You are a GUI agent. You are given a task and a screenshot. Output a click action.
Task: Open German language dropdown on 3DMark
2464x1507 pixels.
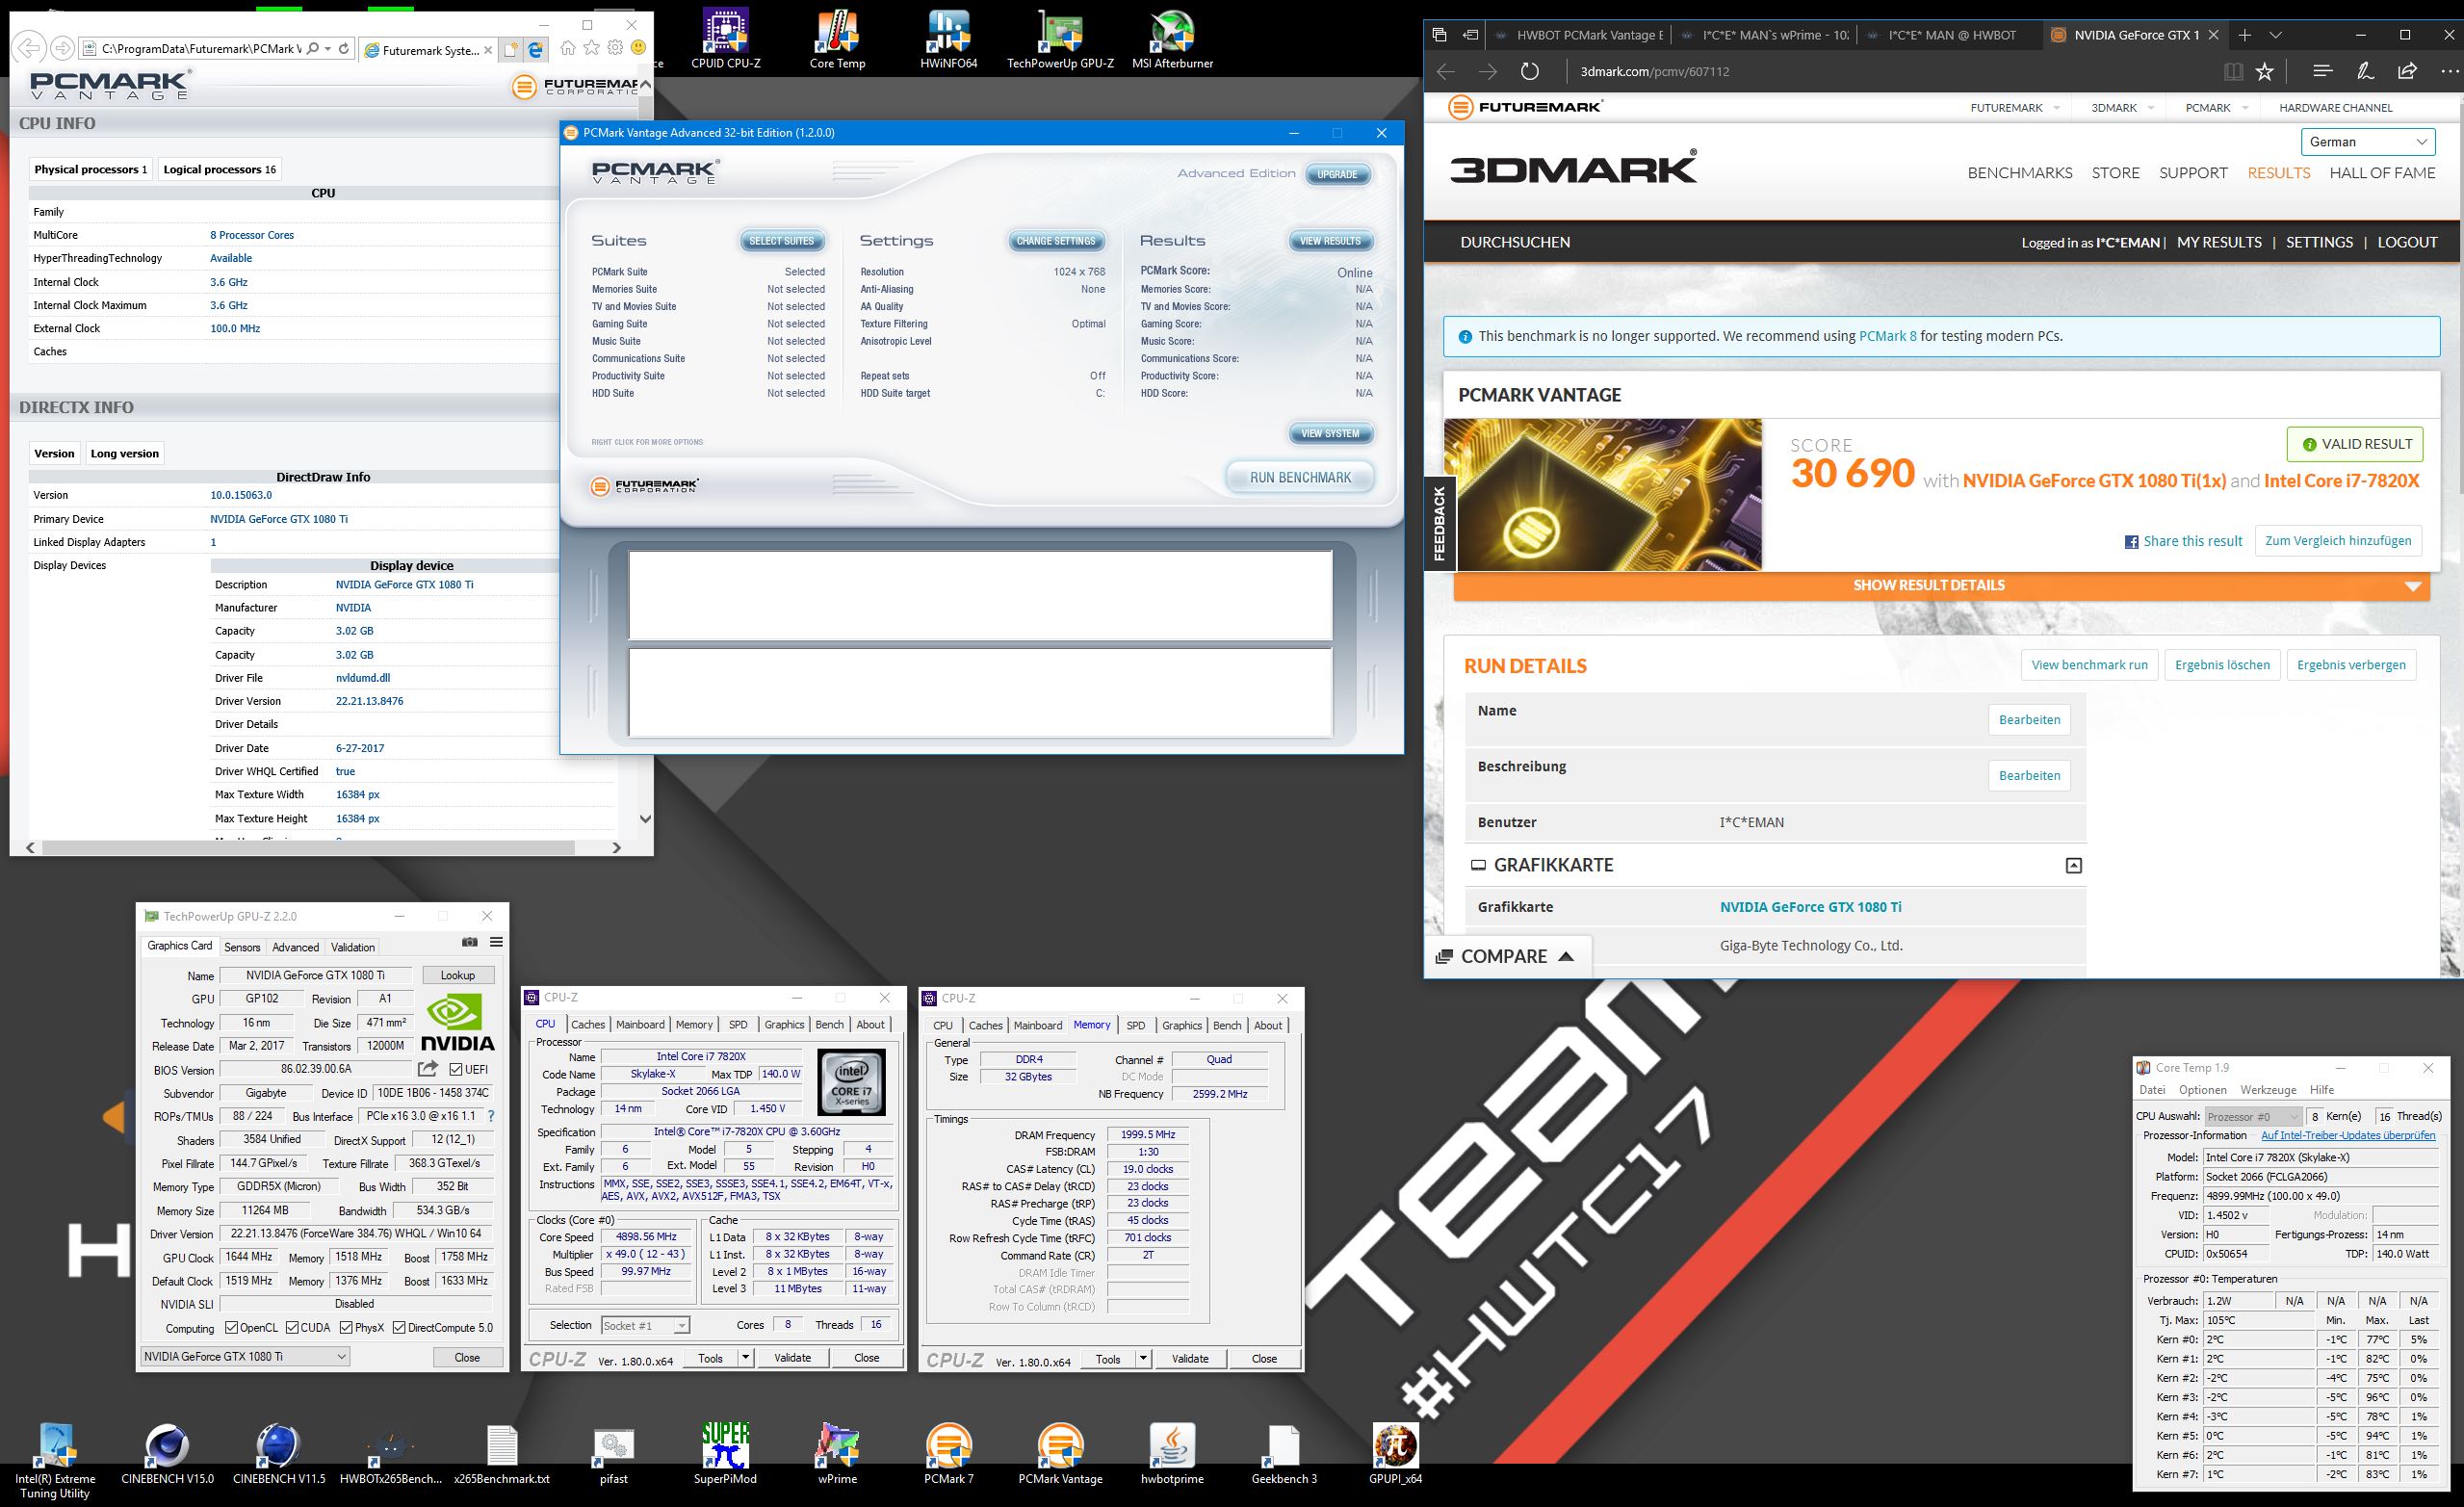[x=2367, y=142]
